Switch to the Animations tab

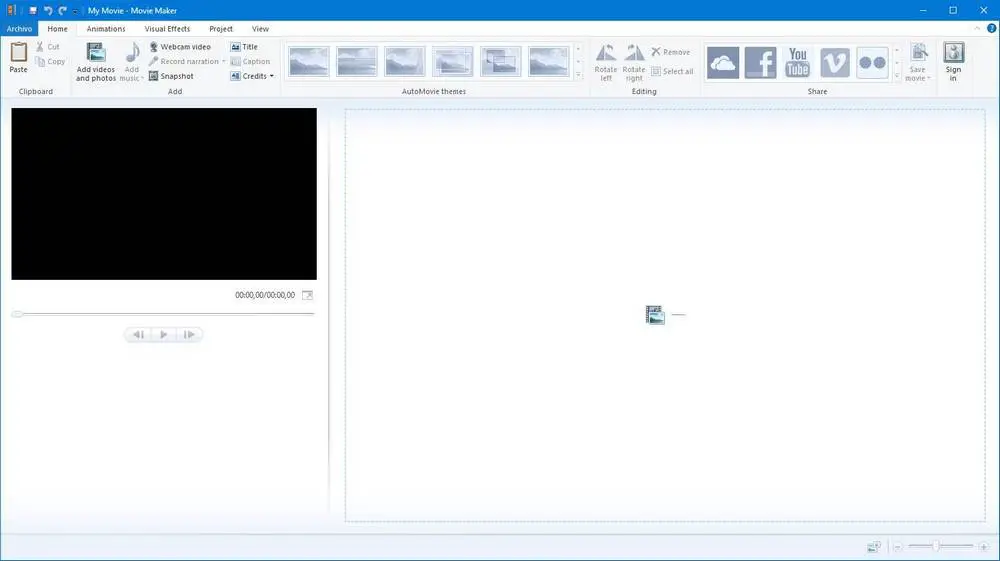(106, 29)
